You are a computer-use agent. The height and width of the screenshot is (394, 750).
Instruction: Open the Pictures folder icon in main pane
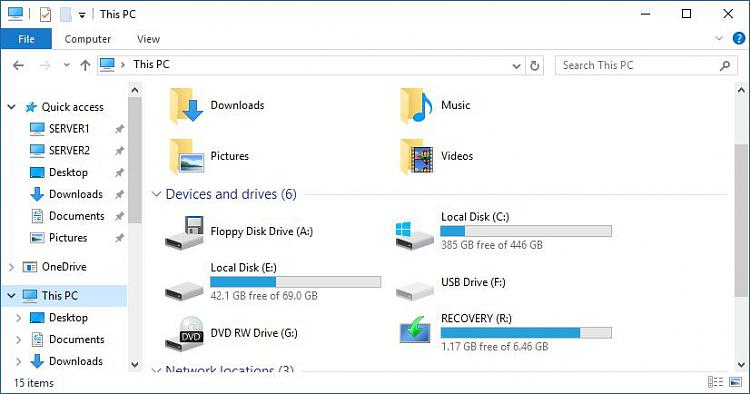[x=186, y=156]
